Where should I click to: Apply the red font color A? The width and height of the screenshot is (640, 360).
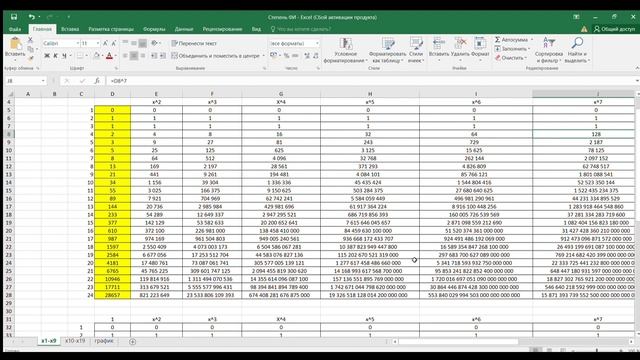pyautogui.click(x=109, y=56)
